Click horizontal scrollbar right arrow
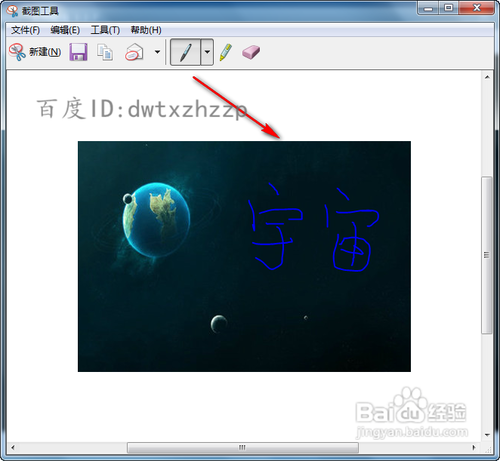Image resolution: width=500 pixels, height=461 pixels. point(474,448)
